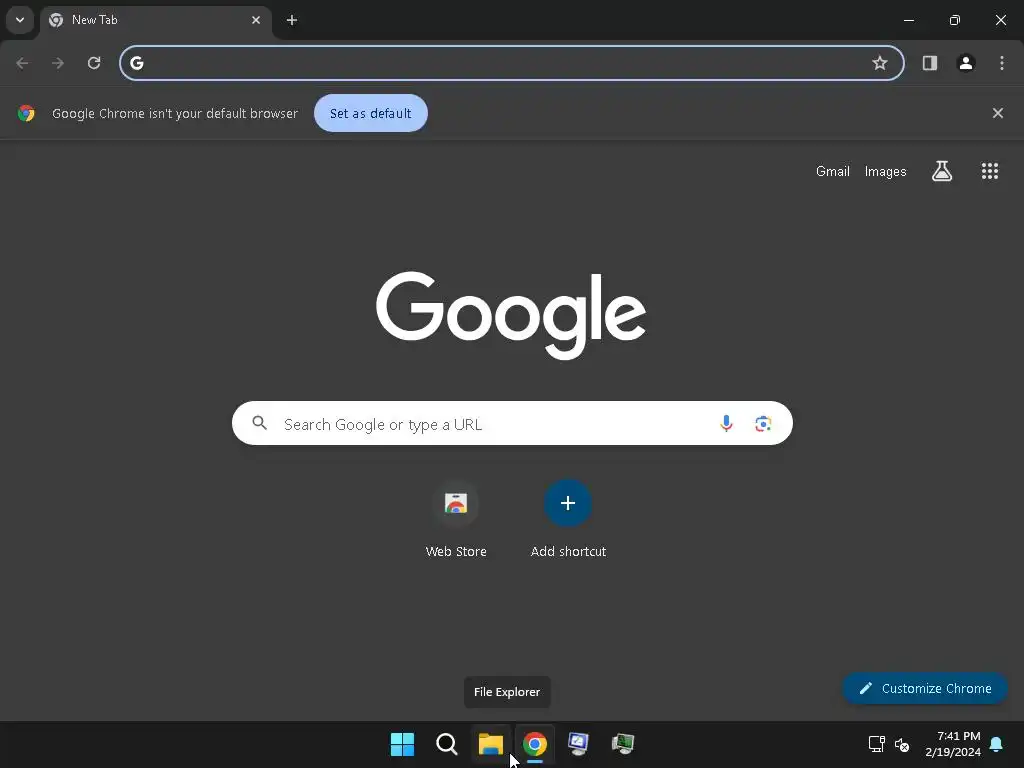
Task: Open a new tab with plus button
Action: click(292, 20)
